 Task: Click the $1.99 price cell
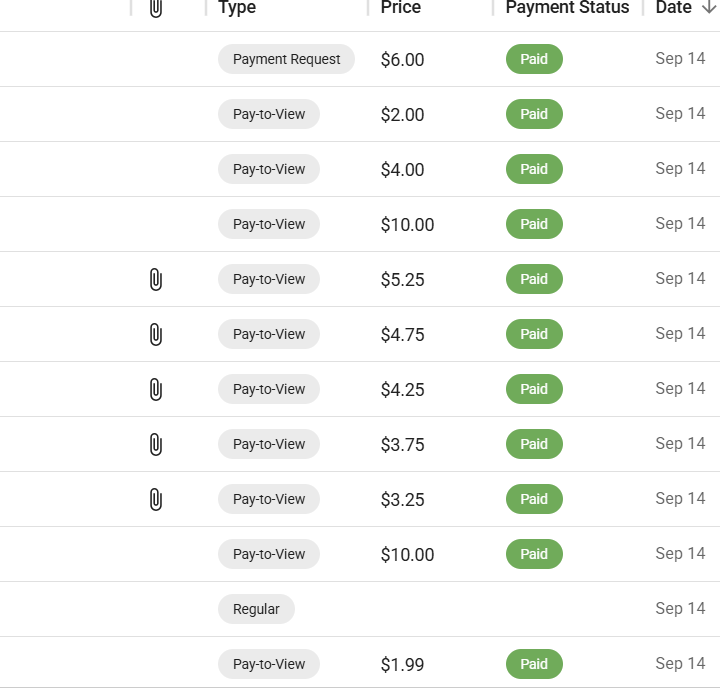[402, 665]
